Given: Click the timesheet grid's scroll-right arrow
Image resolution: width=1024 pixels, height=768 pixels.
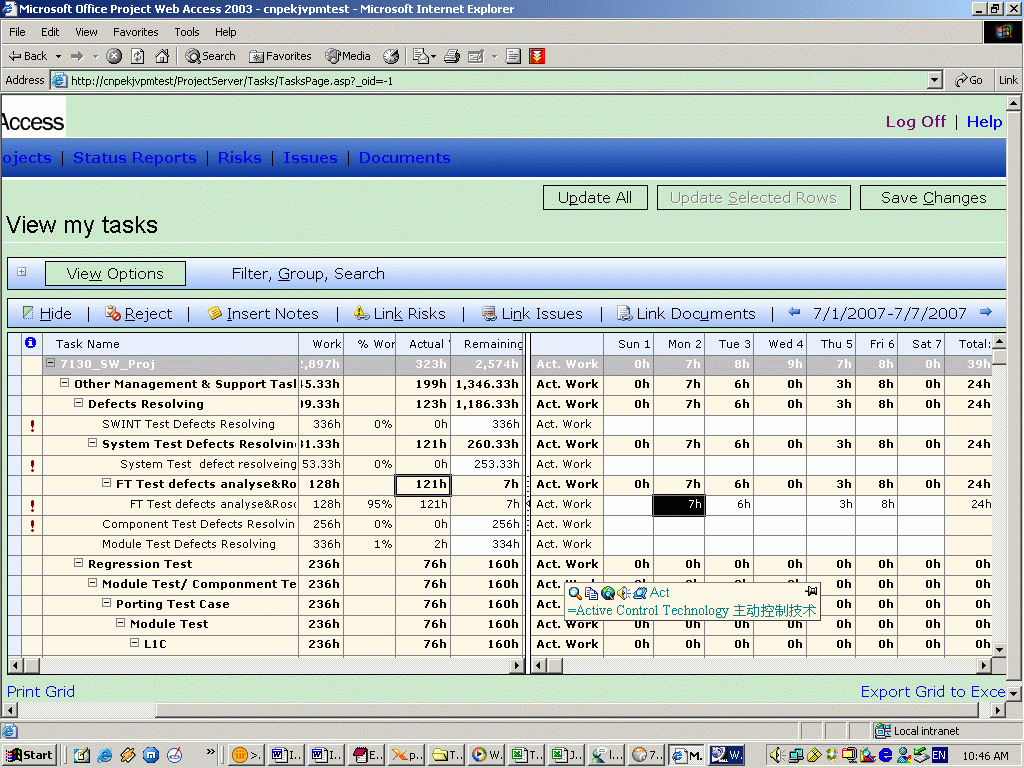Looking at the screenshot, I should pyautogui.click(x=984, y=665).
